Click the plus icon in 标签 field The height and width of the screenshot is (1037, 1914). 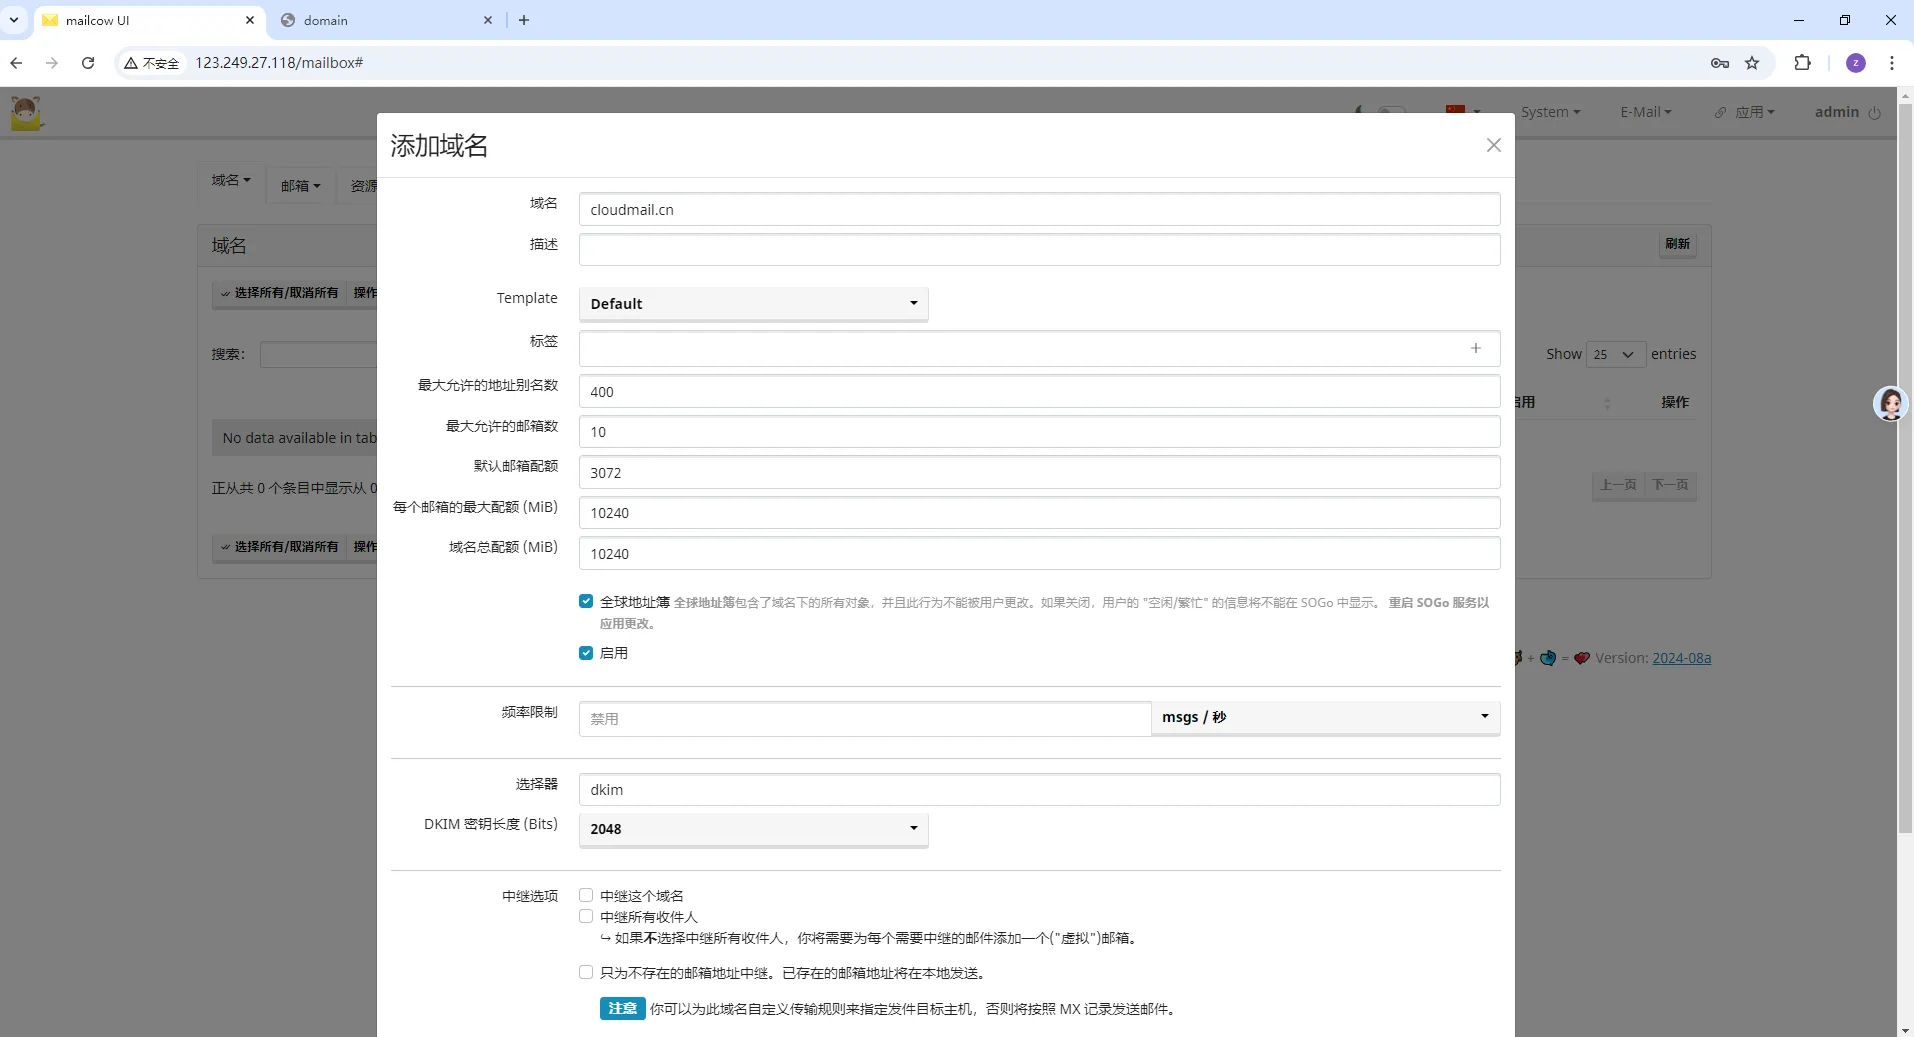click(1475, 348)
